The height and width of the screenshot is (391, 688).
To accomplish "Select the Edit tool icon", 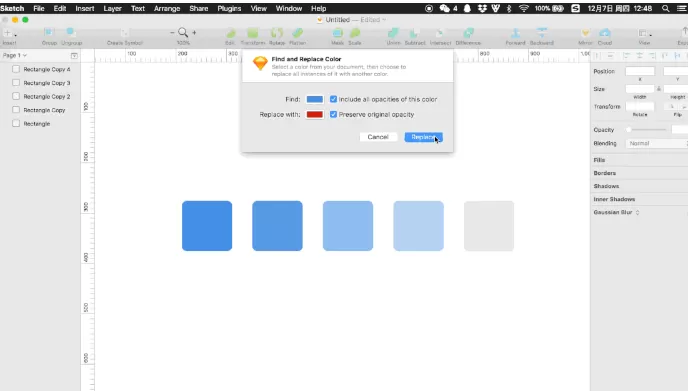I will pyautogui.click(x=230, y=33).
